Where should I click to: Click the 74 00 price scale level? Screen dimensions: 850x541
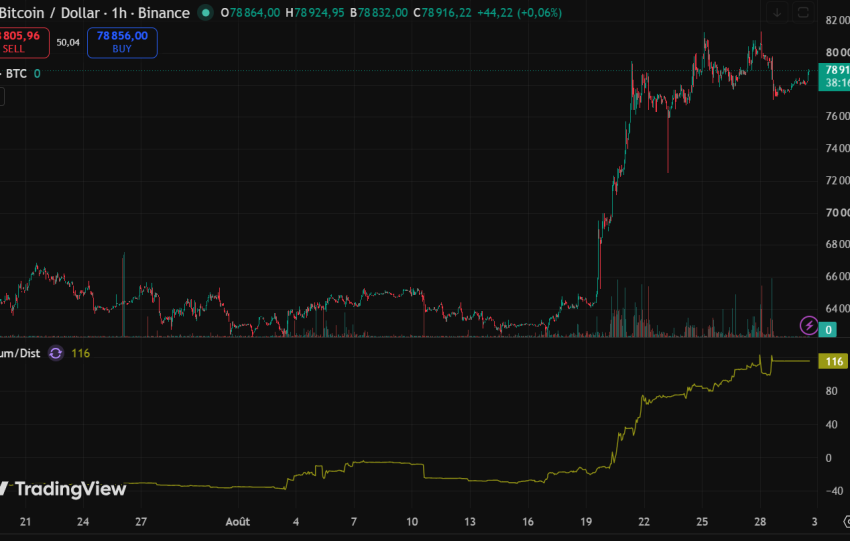(838, 148)
